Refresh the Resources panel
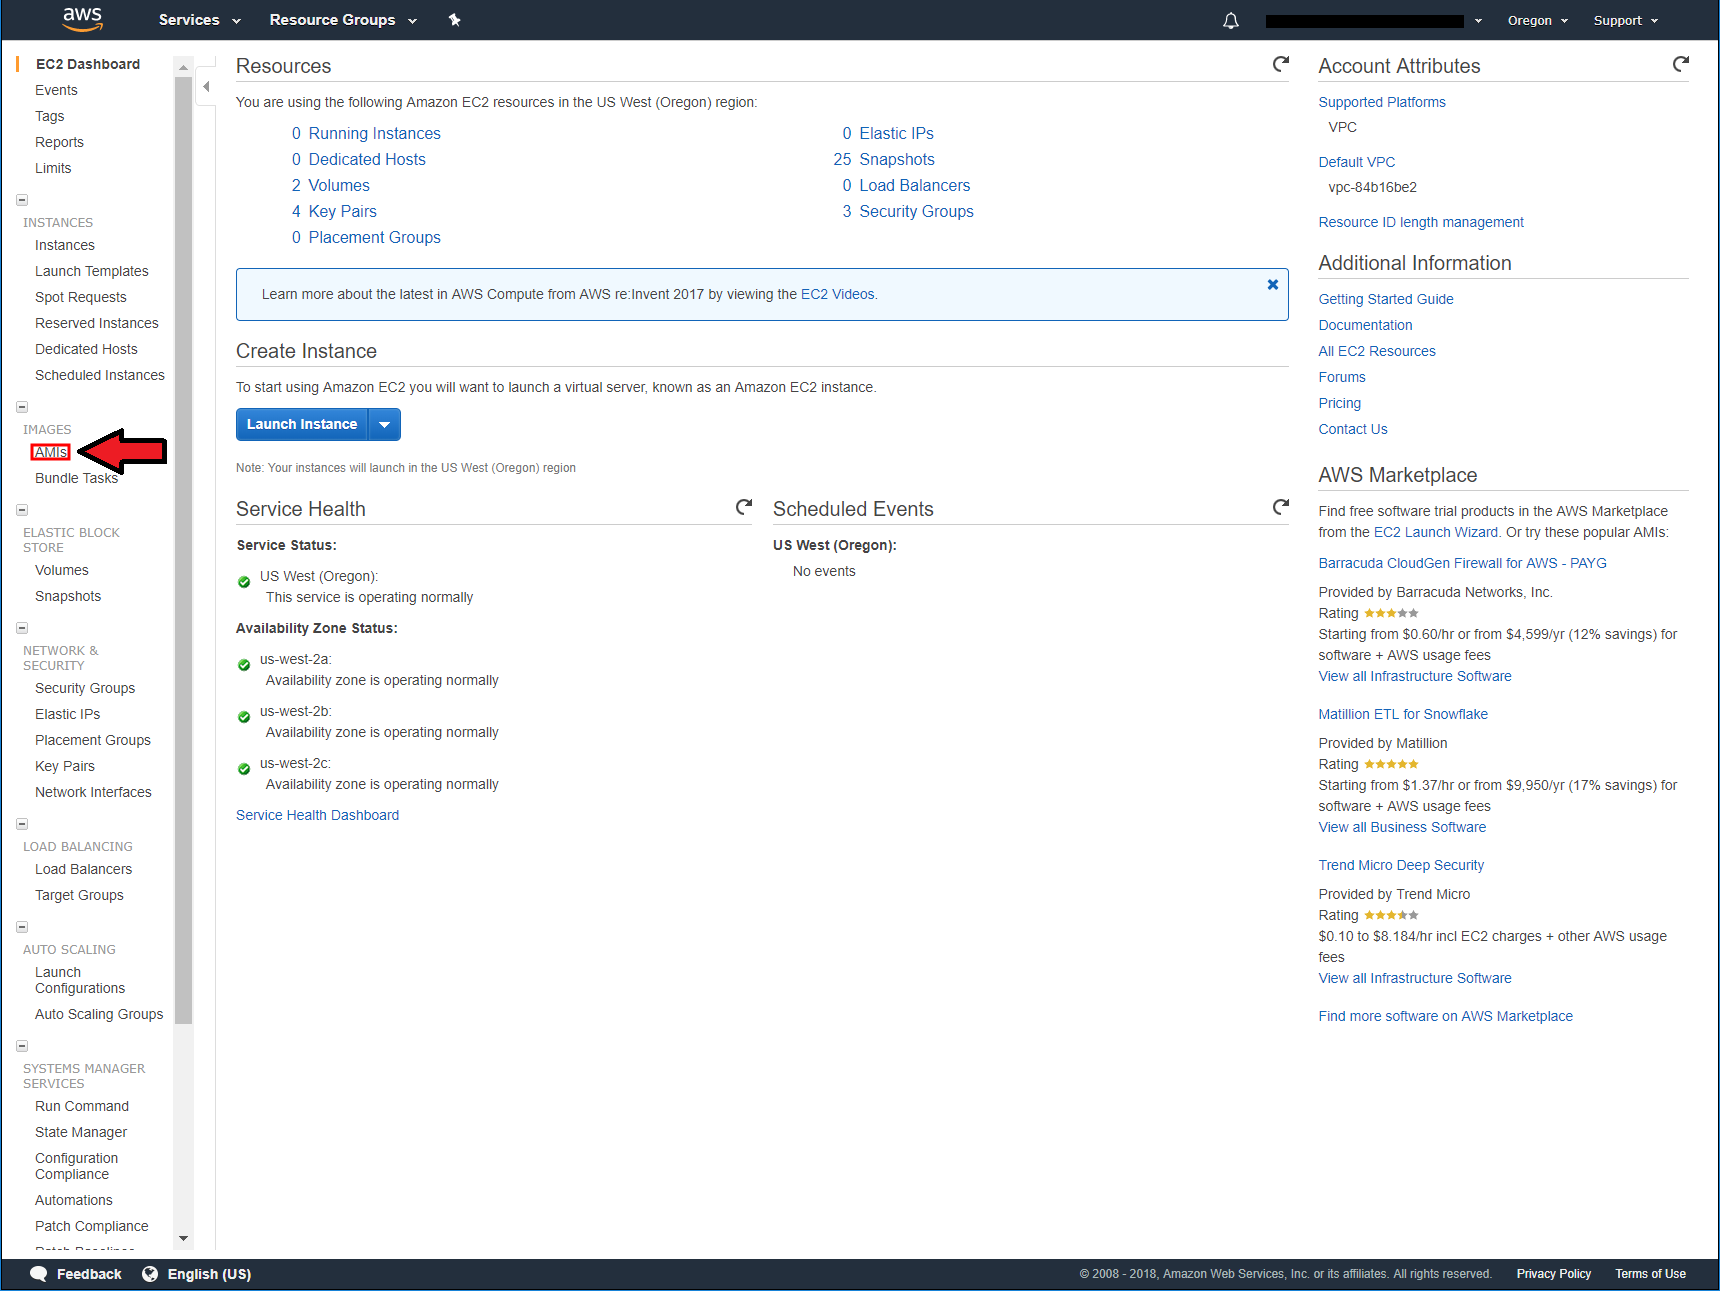Viewport: 1720px width, 1291px height. [x=1280, y=64]
